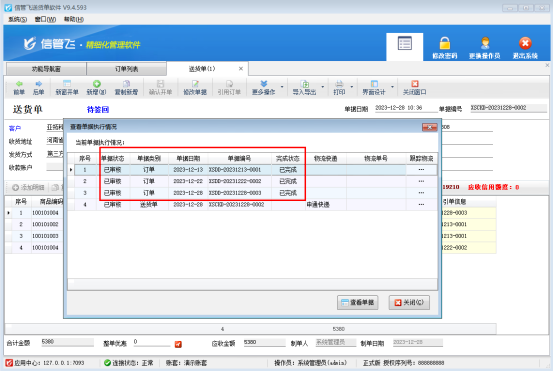
Task: Click the 关闭(C) button in dialog
Action: point(409,303)
